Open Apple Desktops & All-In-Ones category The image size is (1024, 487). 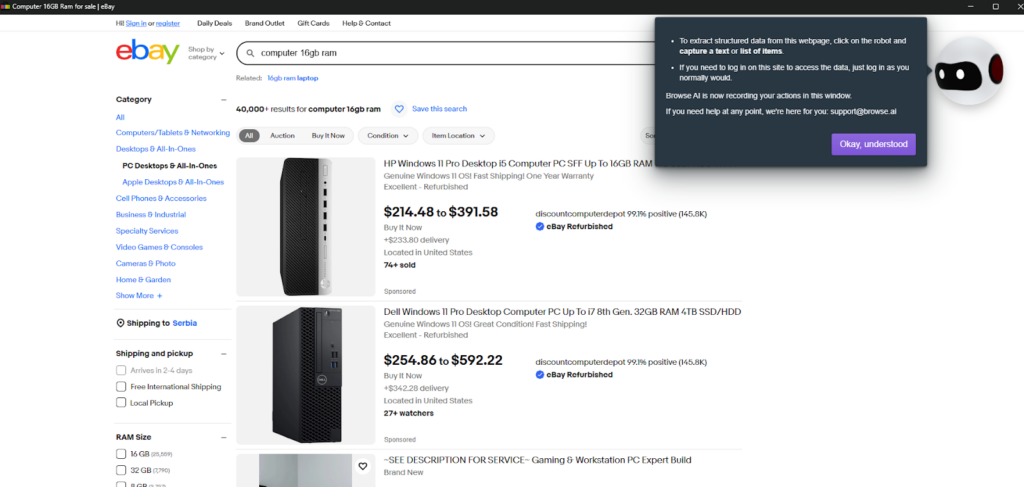click(173, 182)
